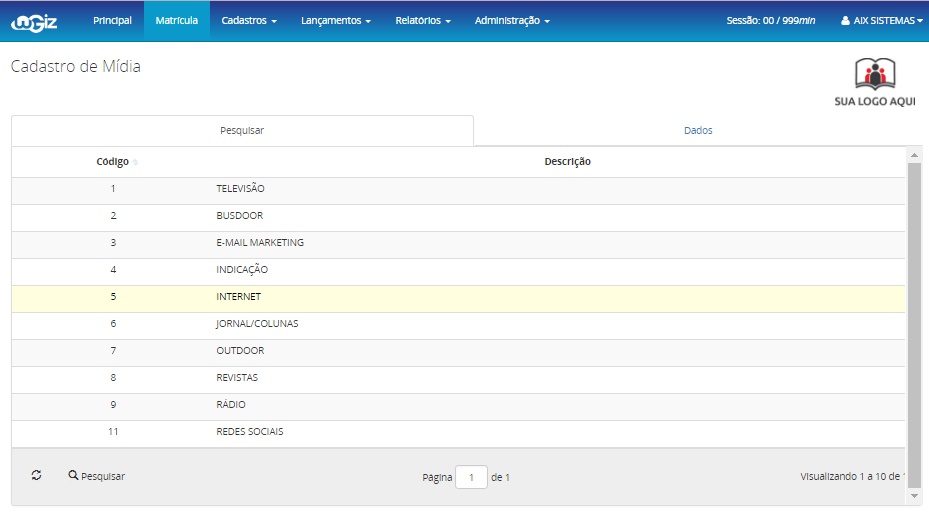
Task: Click the sort arrow beside Código header
Action: coord(136,162)
